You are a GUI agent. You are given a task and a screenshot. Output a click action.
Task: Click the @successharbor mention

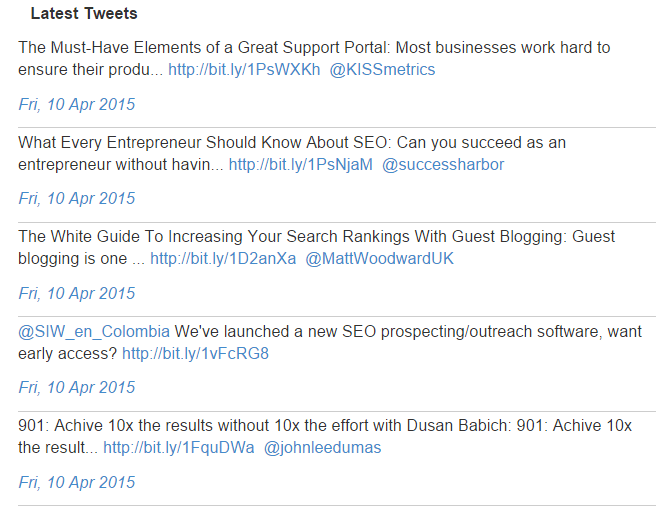click(443, 165)
